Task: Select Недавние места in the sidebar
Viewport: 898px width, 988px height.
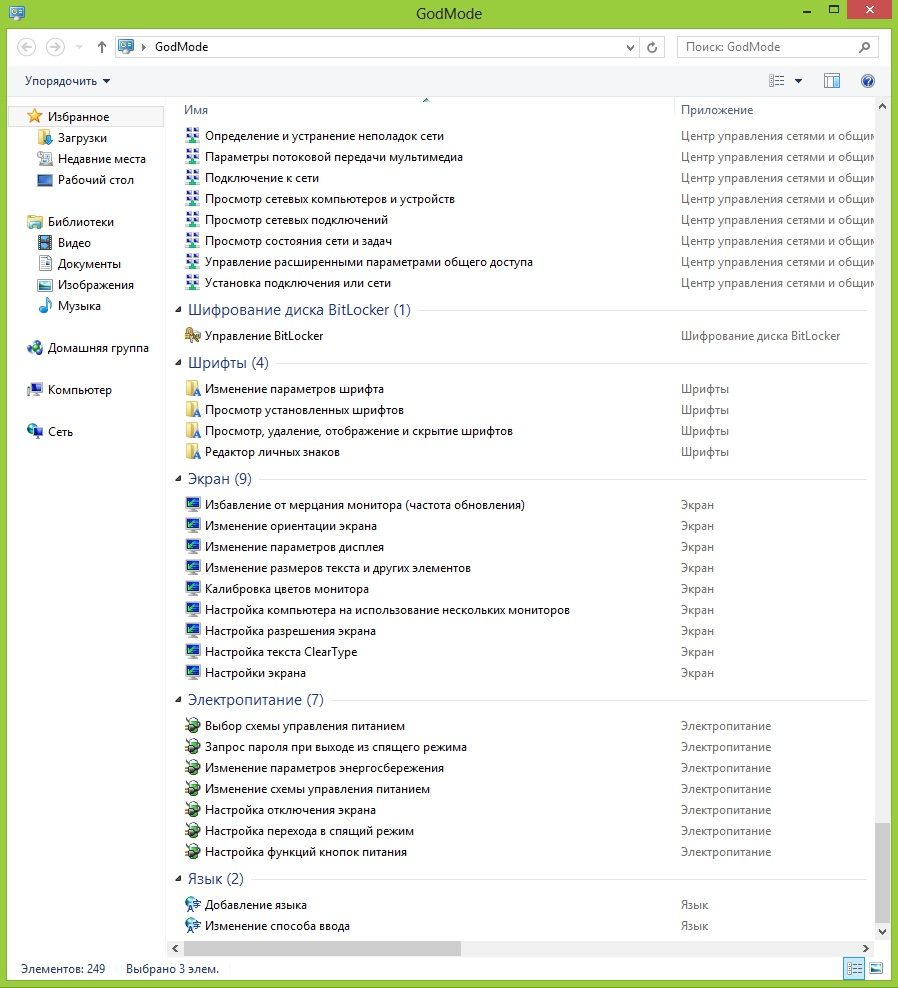Action: click(x=101, y=159)
